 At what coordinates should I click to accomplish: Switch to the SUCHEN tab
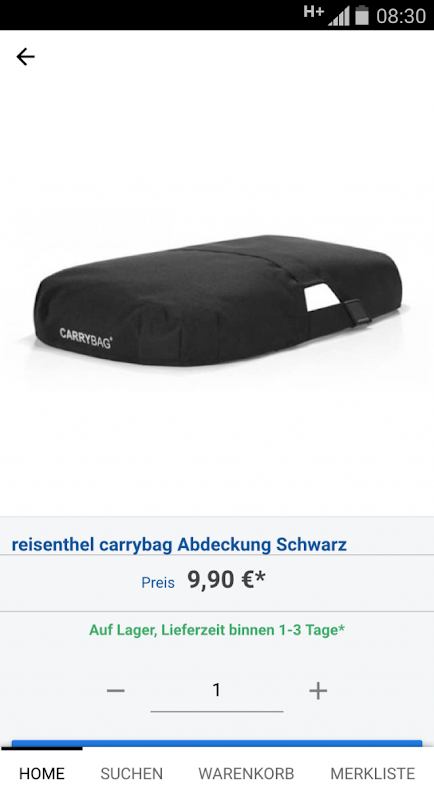coord(132,773)
